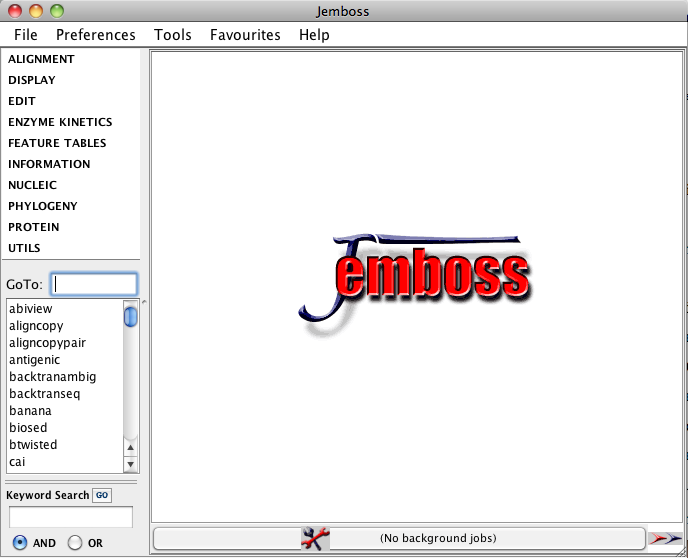
Task: Click the green zoom window button
Action: pyautogui.click(x=57, y=11)
